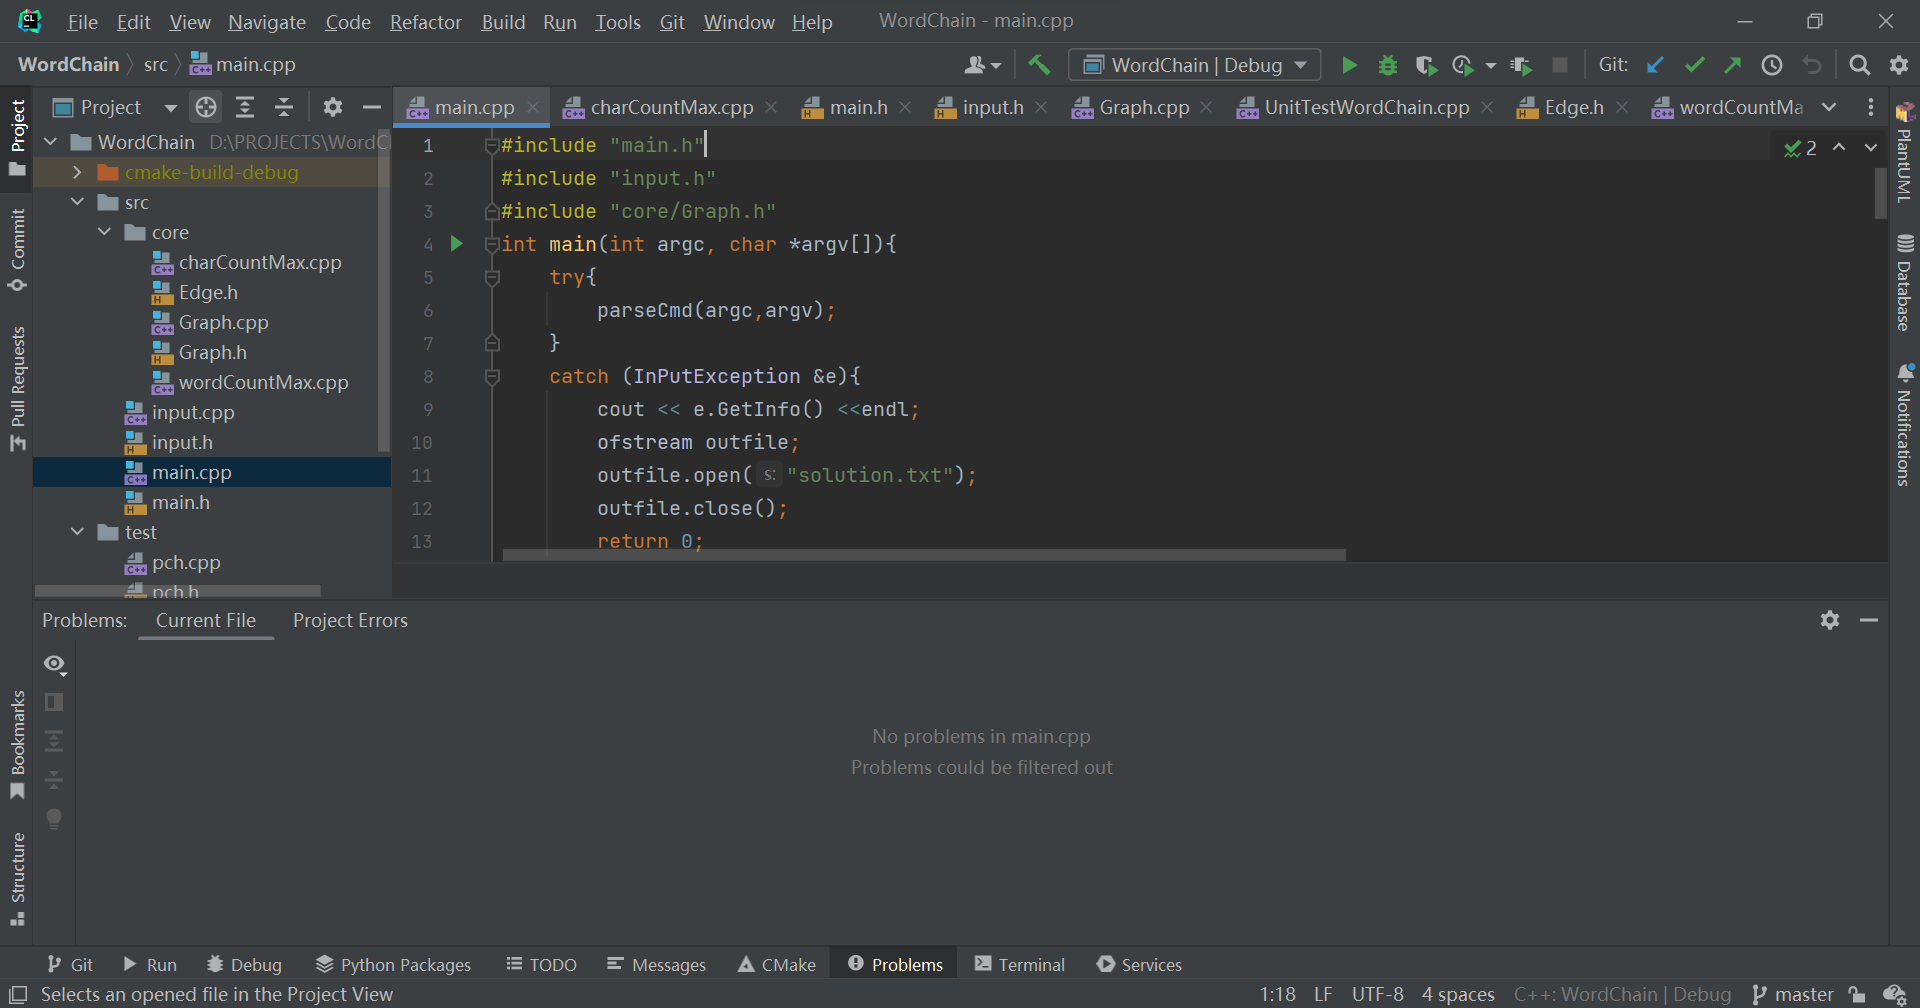
Task: Switch to Project Errors tab
Action: click(x=350, y=620)
